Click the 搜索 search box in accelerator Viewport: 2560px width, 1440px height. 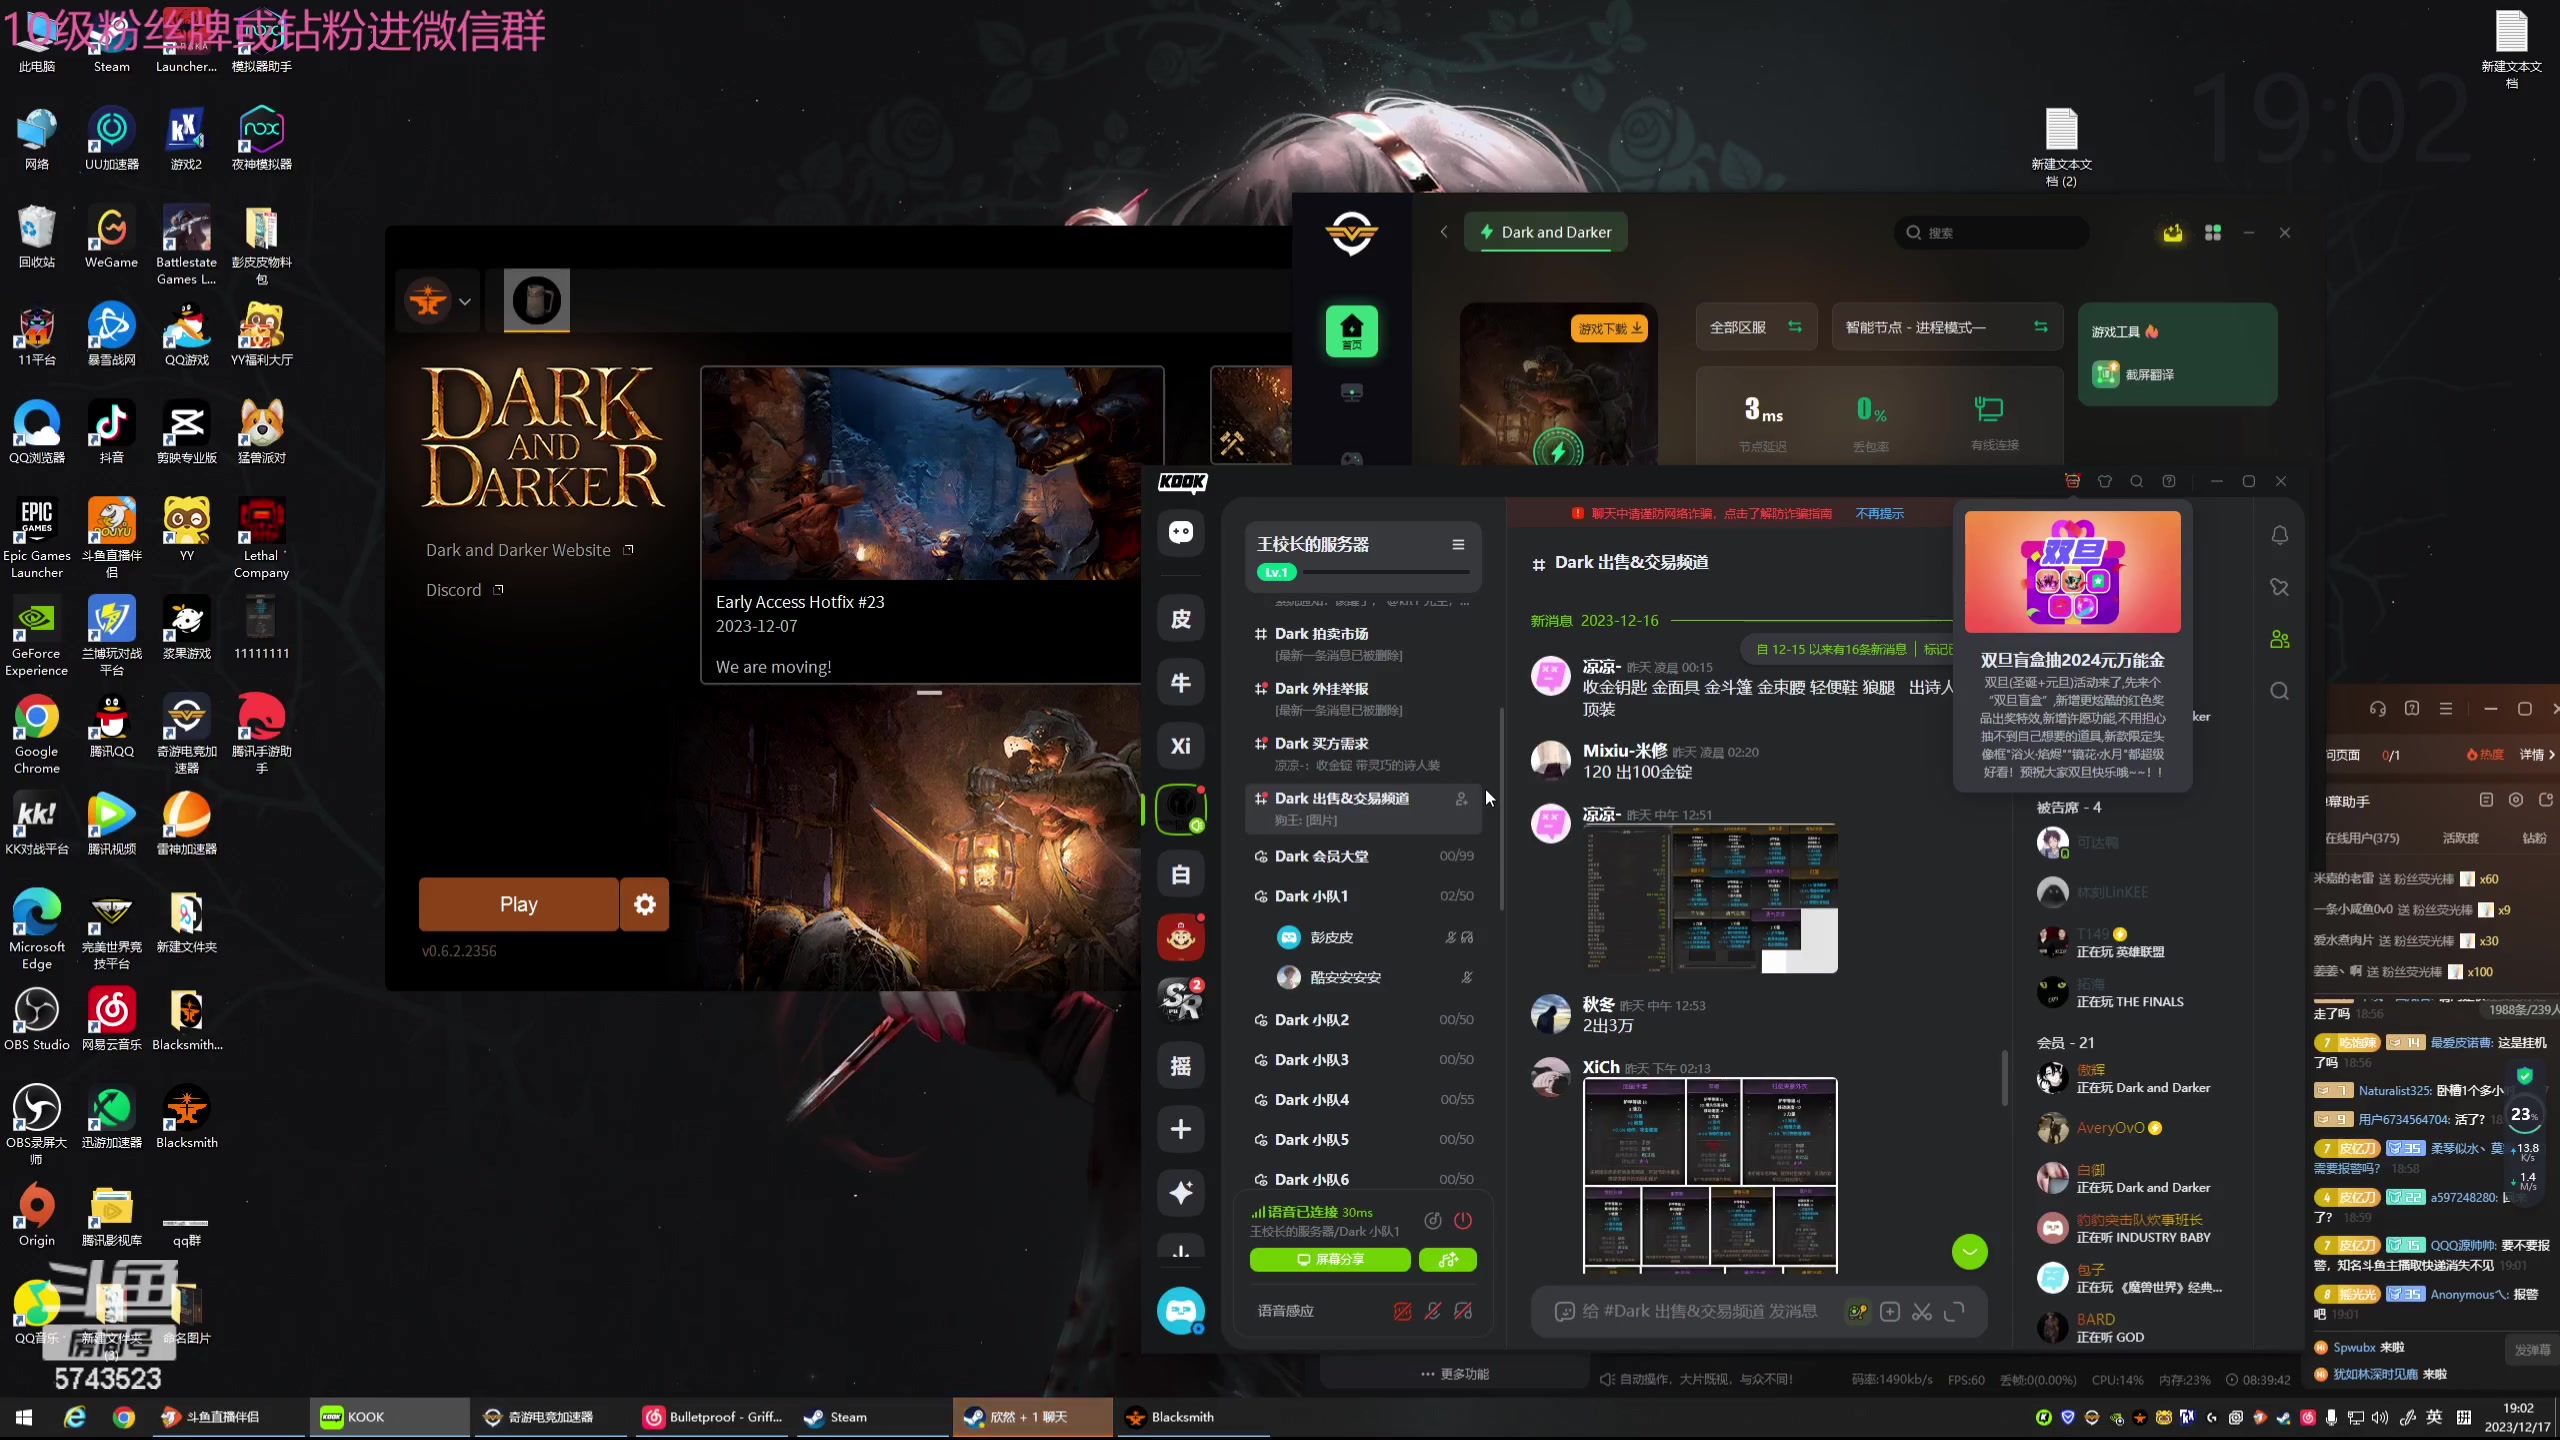pyautogui.click(x=1991, y=233)
